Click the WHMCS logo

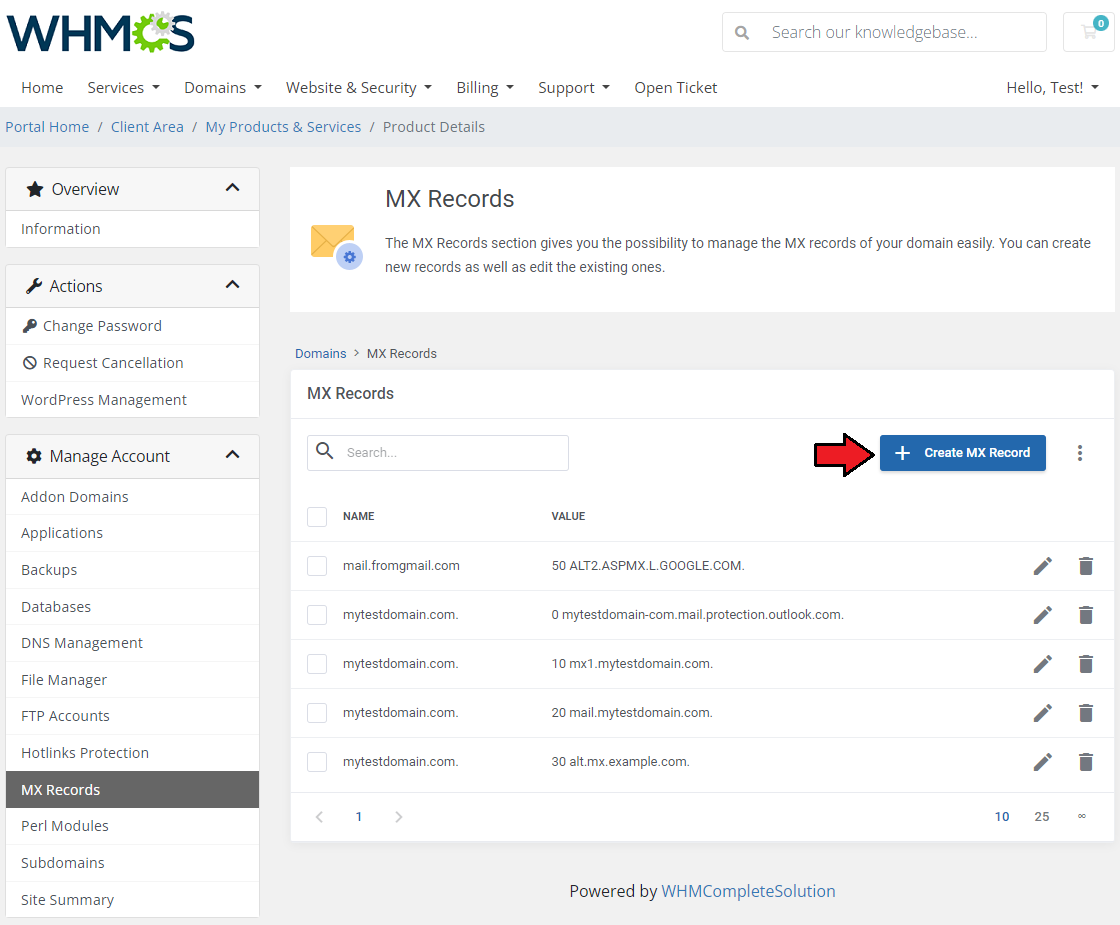101,33
